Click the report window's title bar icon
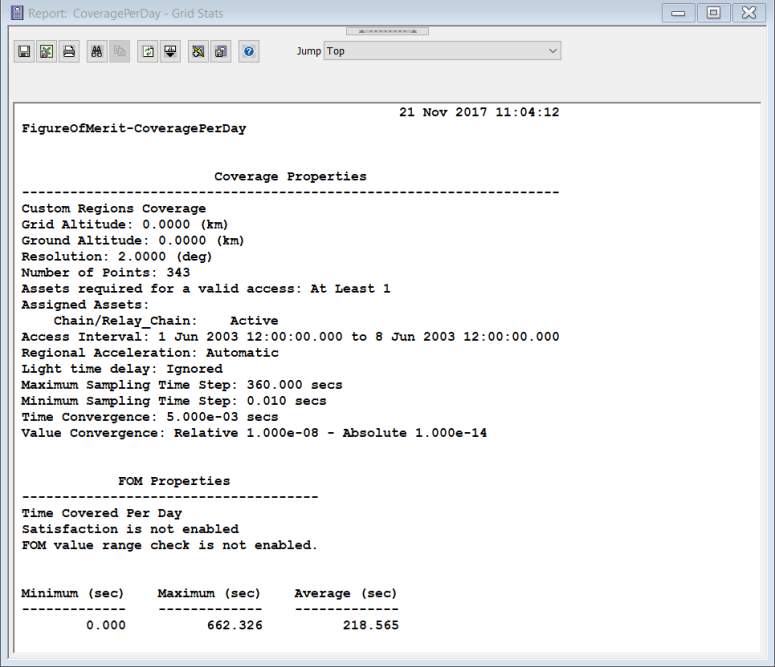The height and width of the screenshot is (667, 775). (x=15, y=13)
